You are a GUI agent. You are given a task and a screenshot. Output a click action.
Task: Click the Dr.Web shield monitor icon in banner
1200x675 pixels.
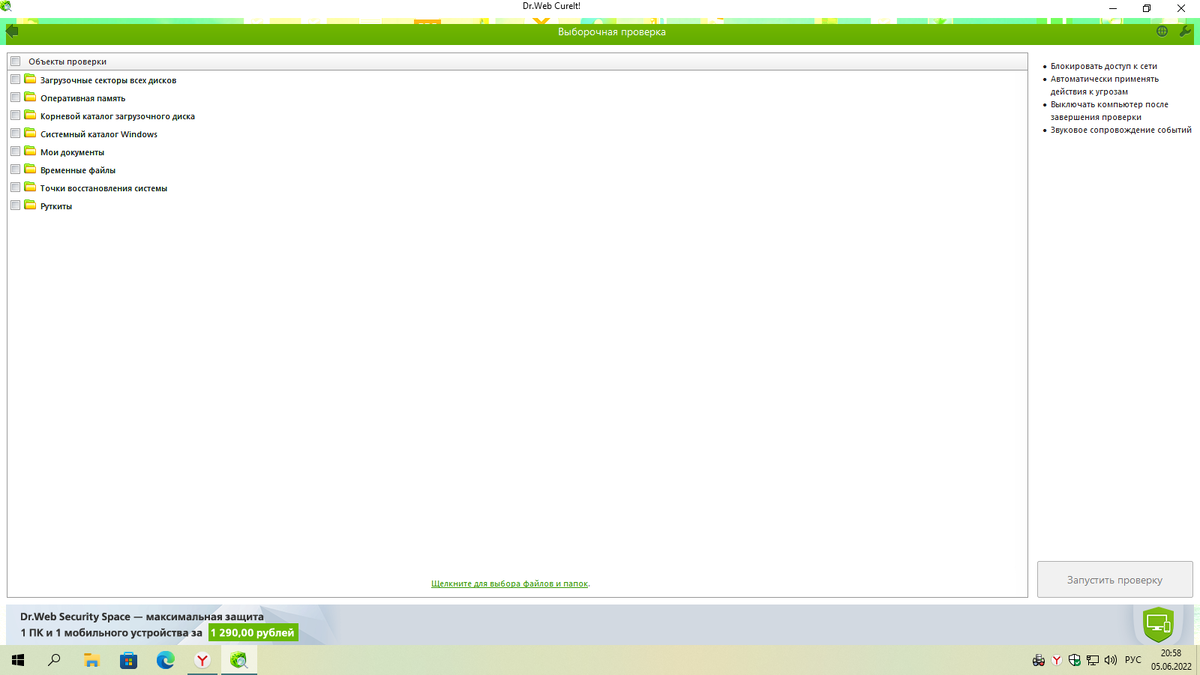[1158, 624]
